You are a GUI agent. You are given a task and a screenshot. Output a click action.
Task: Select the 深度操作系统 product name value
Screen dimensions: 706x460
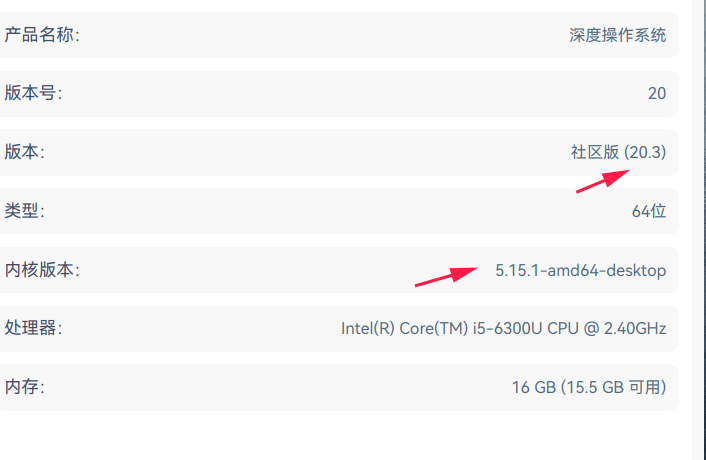[x=617, y=35]
